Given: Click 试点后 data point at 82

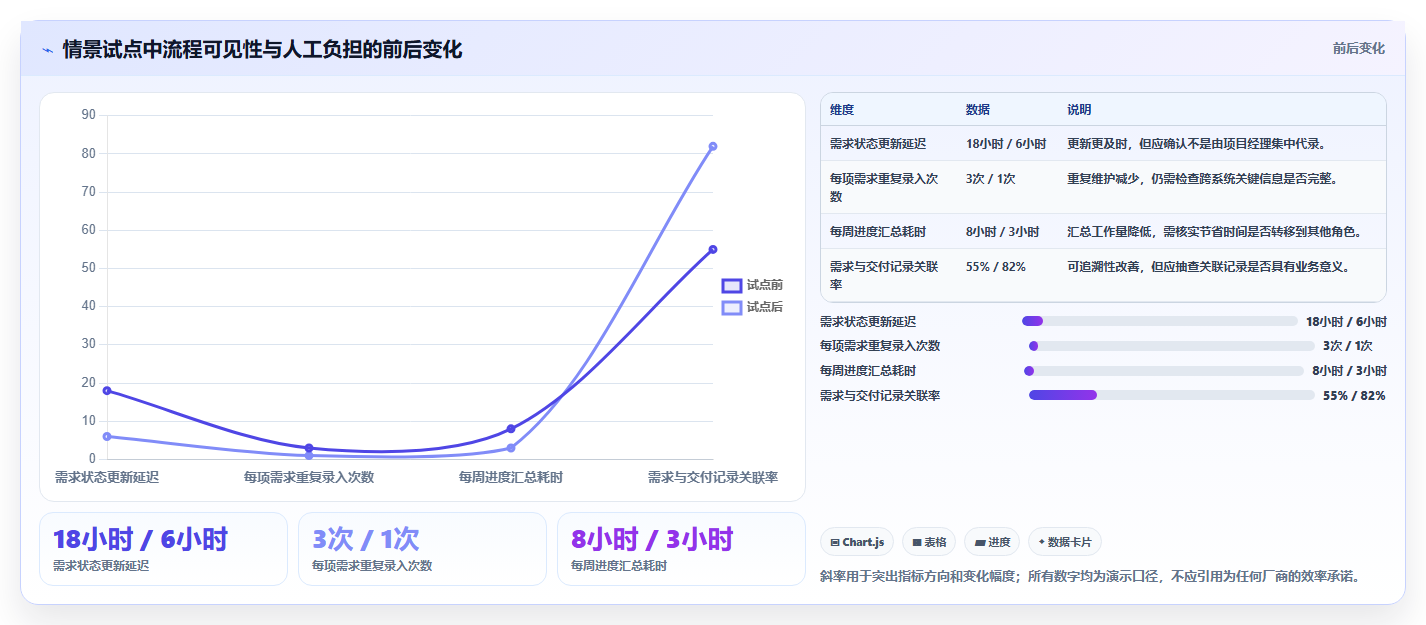Looking at the screenshot, I should point(713,146).
